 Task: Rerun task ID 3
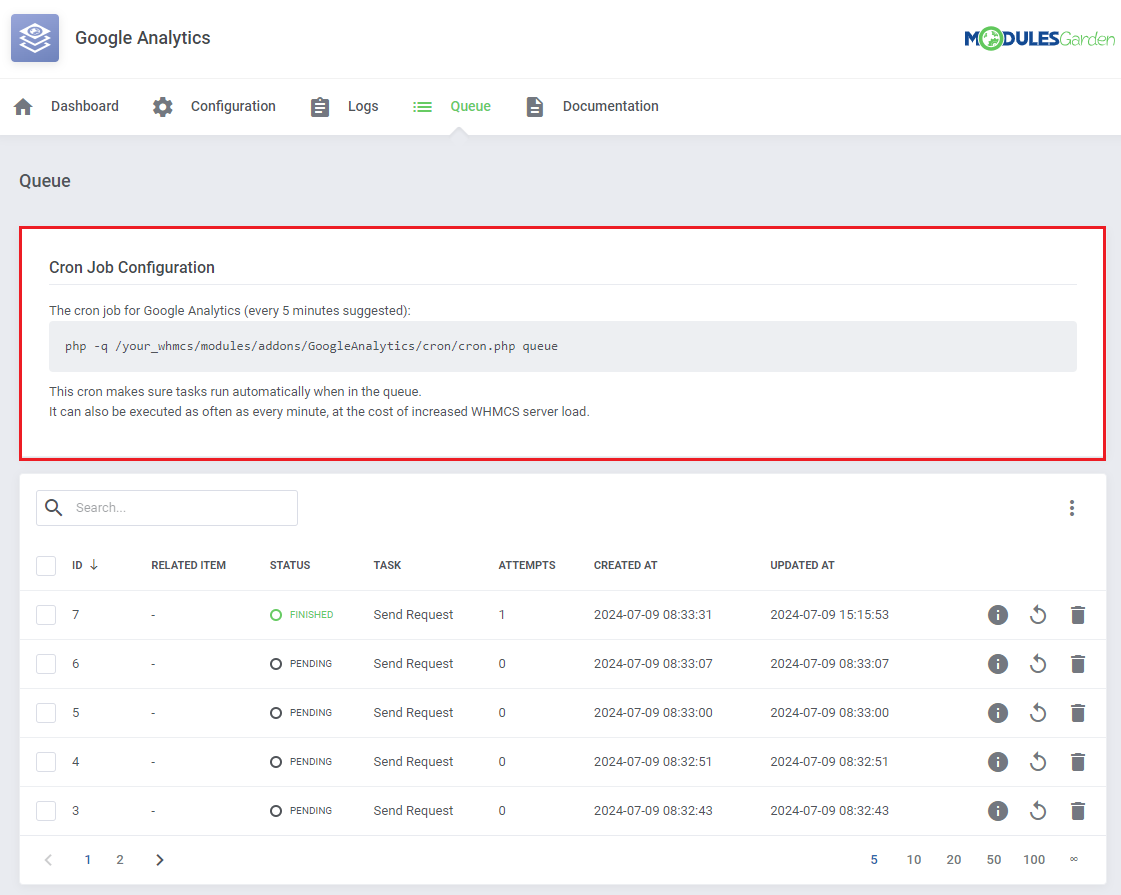pyautogui.click(x=1038, y=811)
